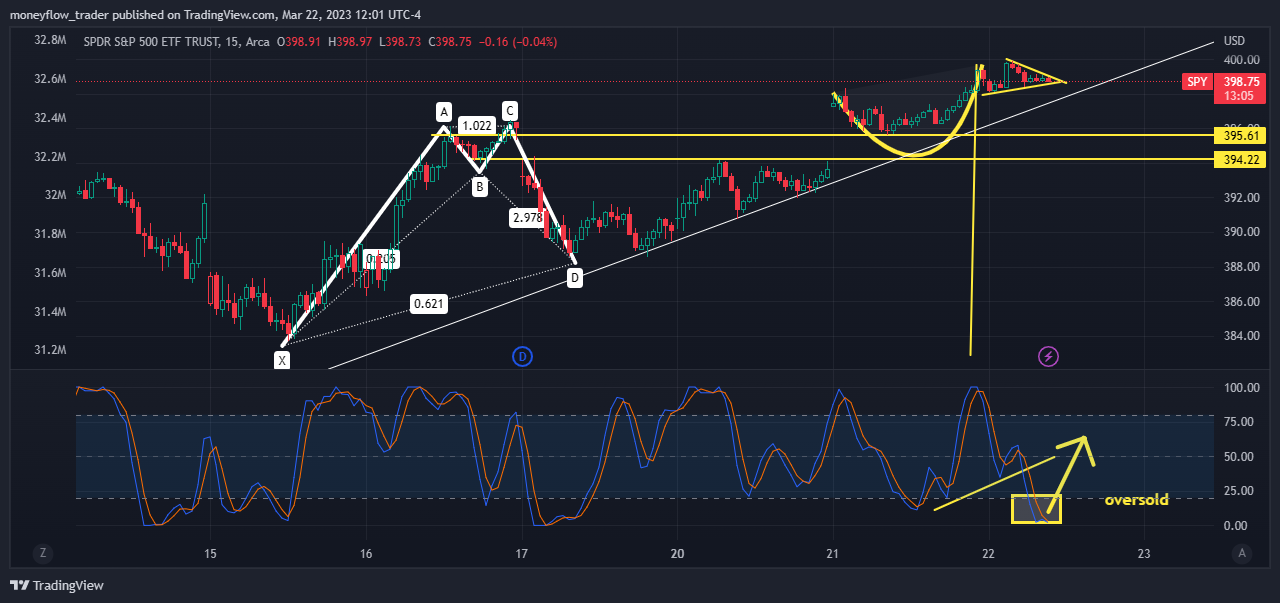
Task: Click date 23 on the time axis
Action: click(1144, 553)
